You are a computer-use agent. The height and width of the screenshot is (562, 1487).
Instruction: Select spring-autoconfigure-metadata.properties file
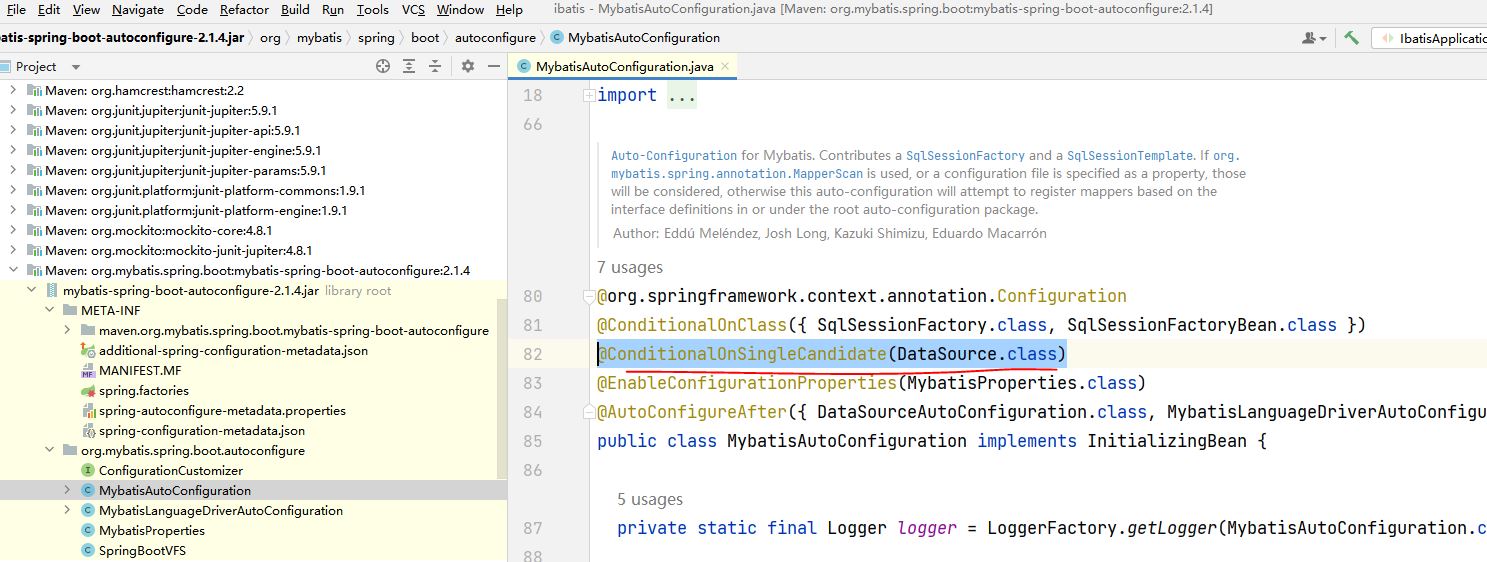click(221, 410)
